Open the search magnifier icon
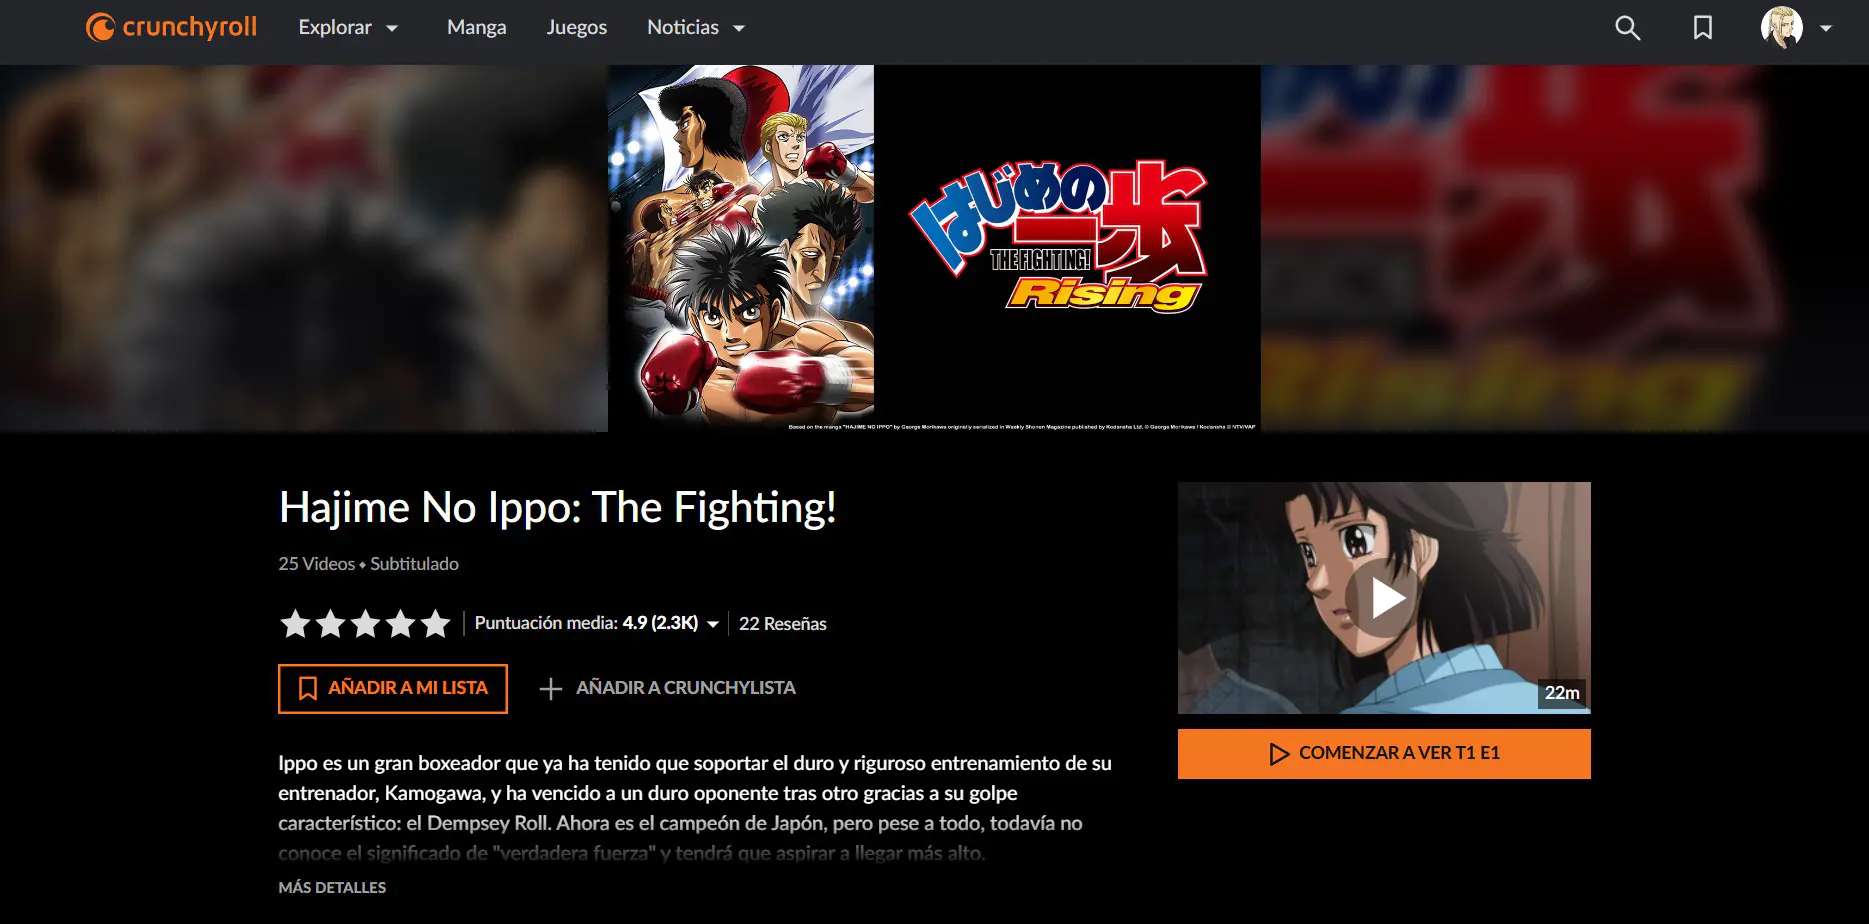 [1627, 28]
